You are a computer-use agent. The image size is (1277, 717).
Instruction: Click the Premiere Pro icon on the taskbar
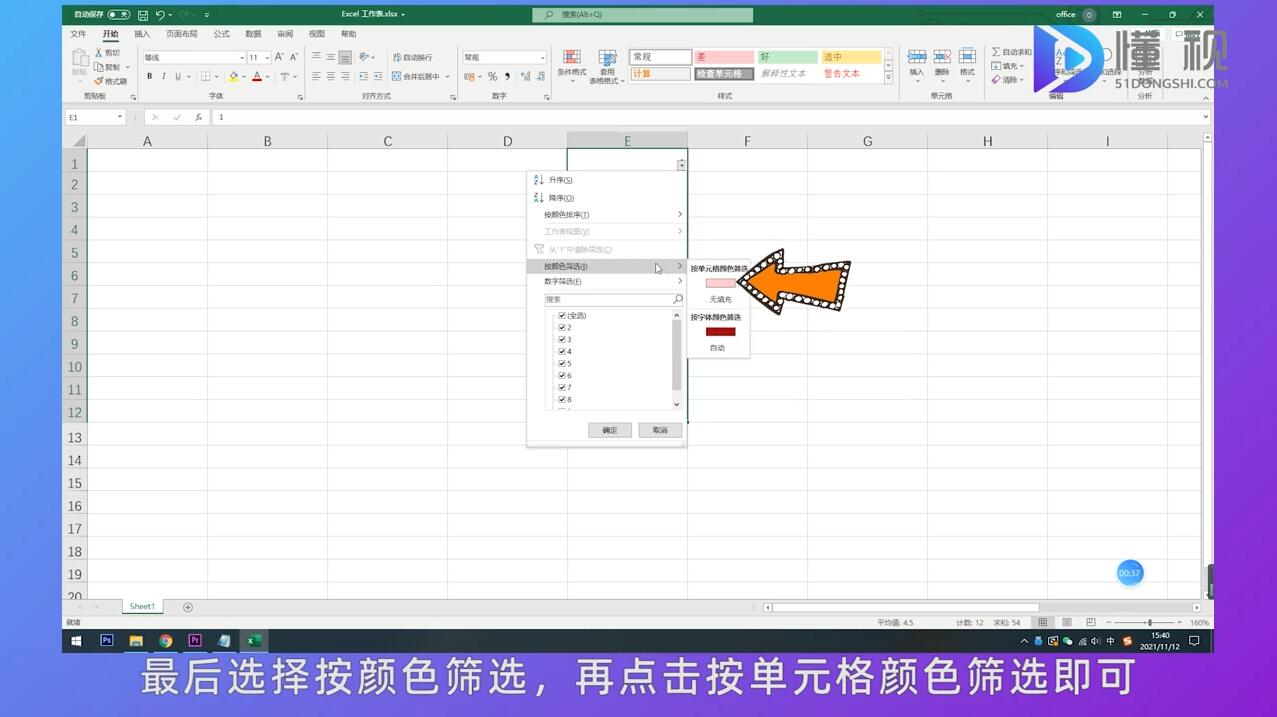pyautogui.click(x=195, y=641)
